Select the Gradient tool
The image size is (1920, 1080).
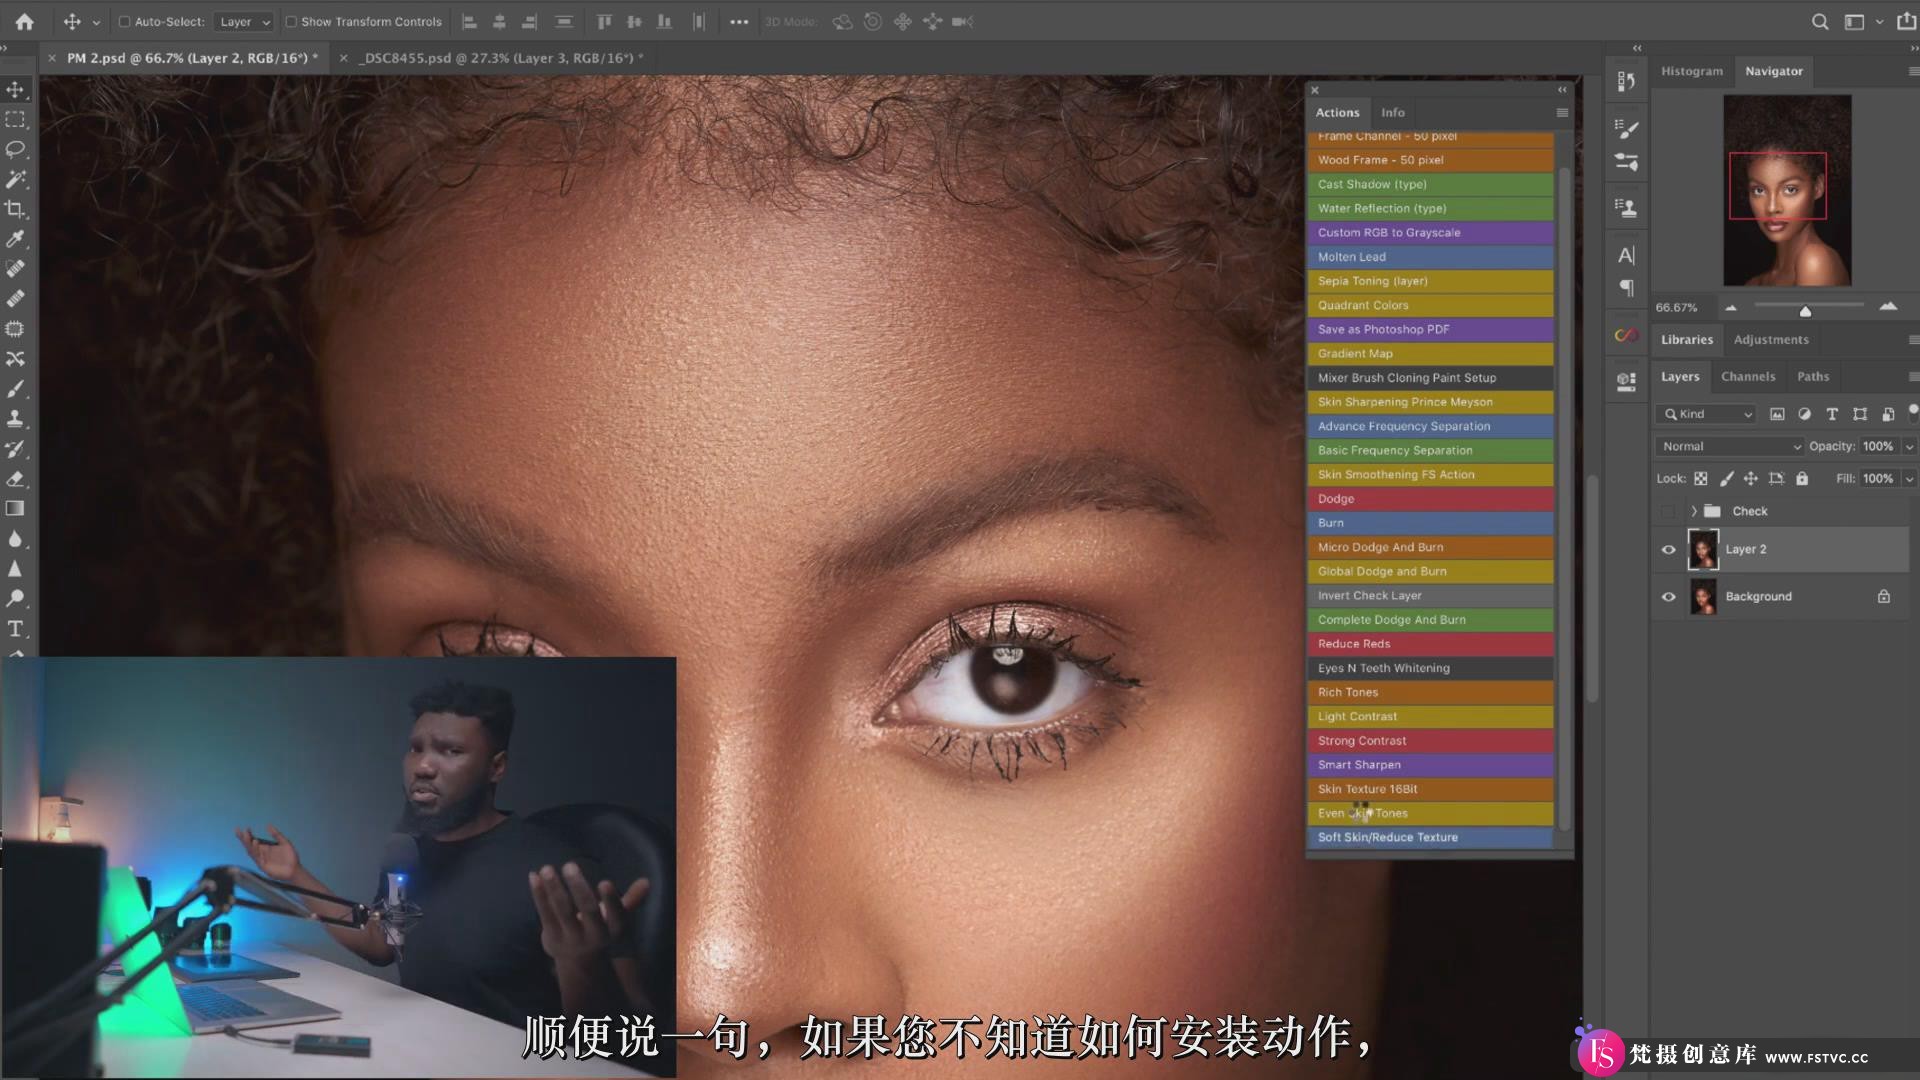(15, 509)
